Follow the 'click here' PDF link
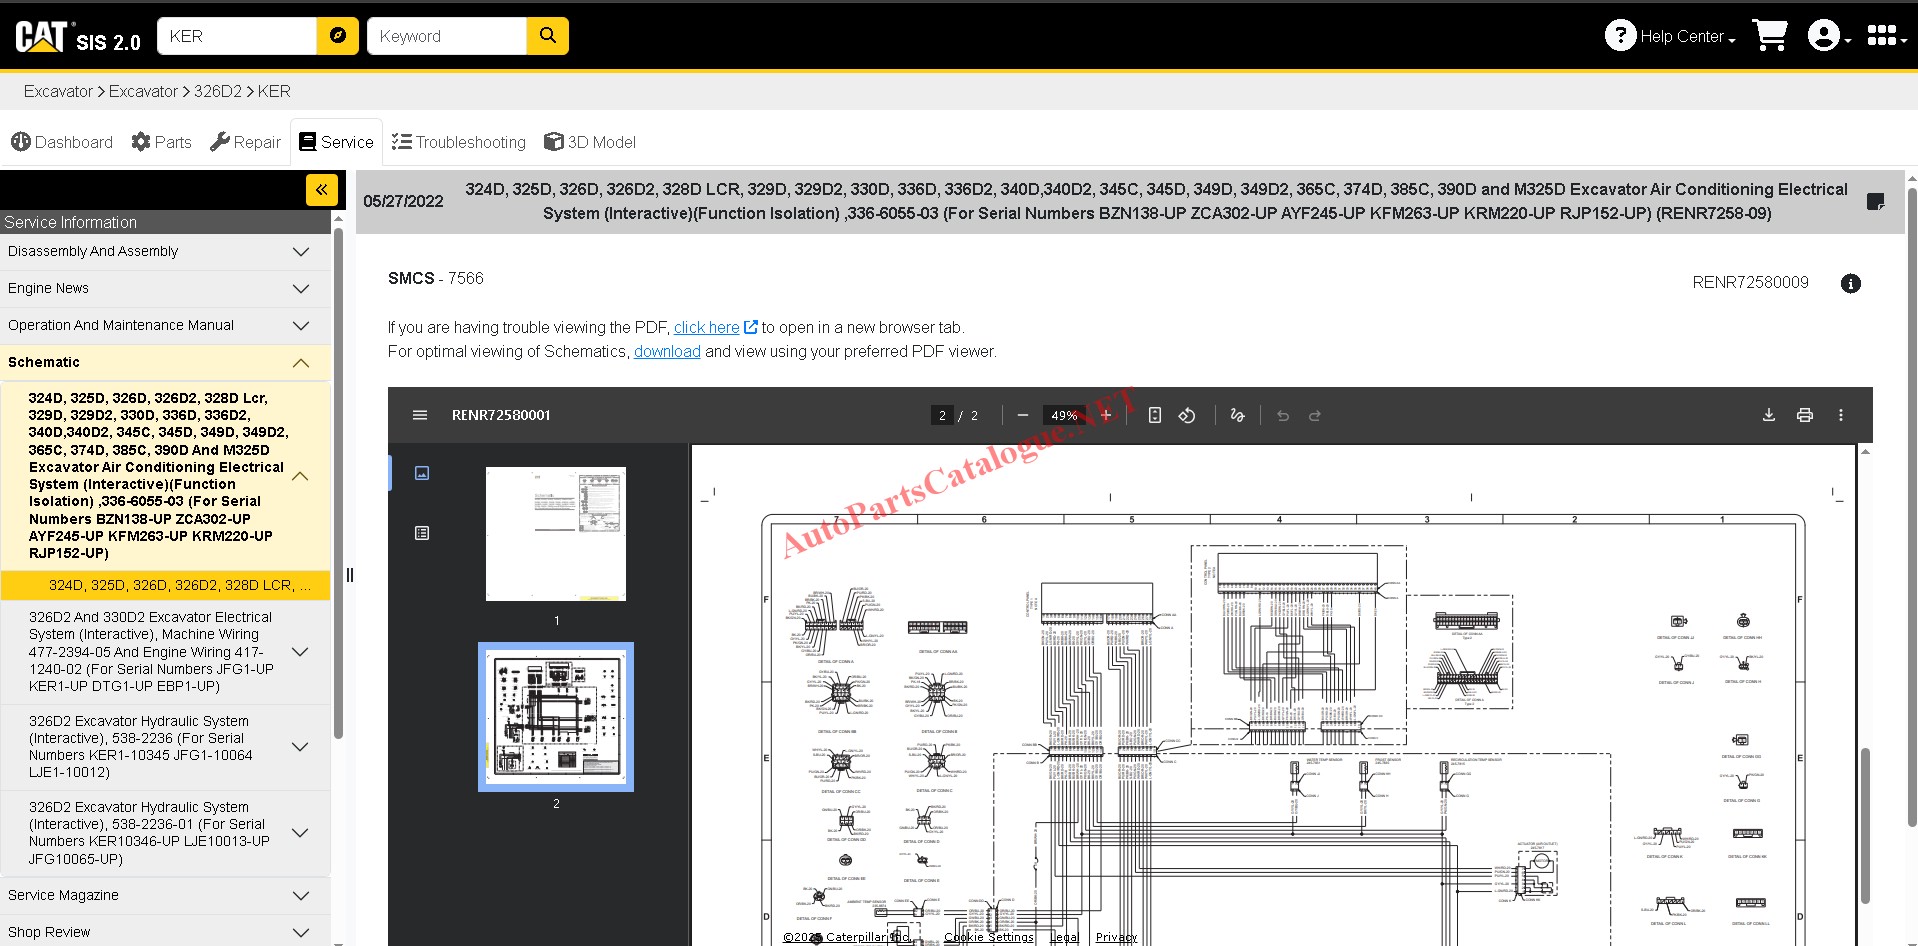 tap(707, 327)
